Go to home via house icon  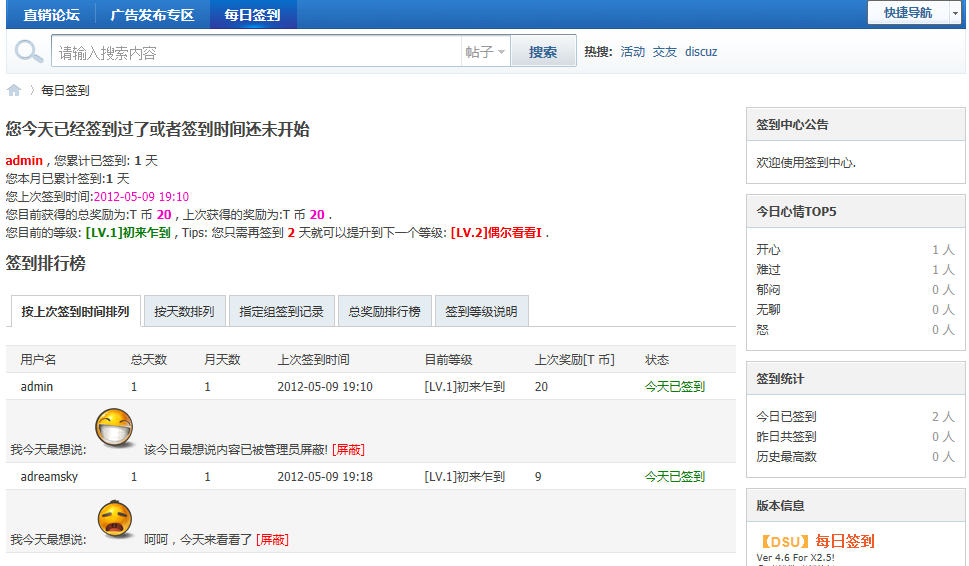[14, 91]
